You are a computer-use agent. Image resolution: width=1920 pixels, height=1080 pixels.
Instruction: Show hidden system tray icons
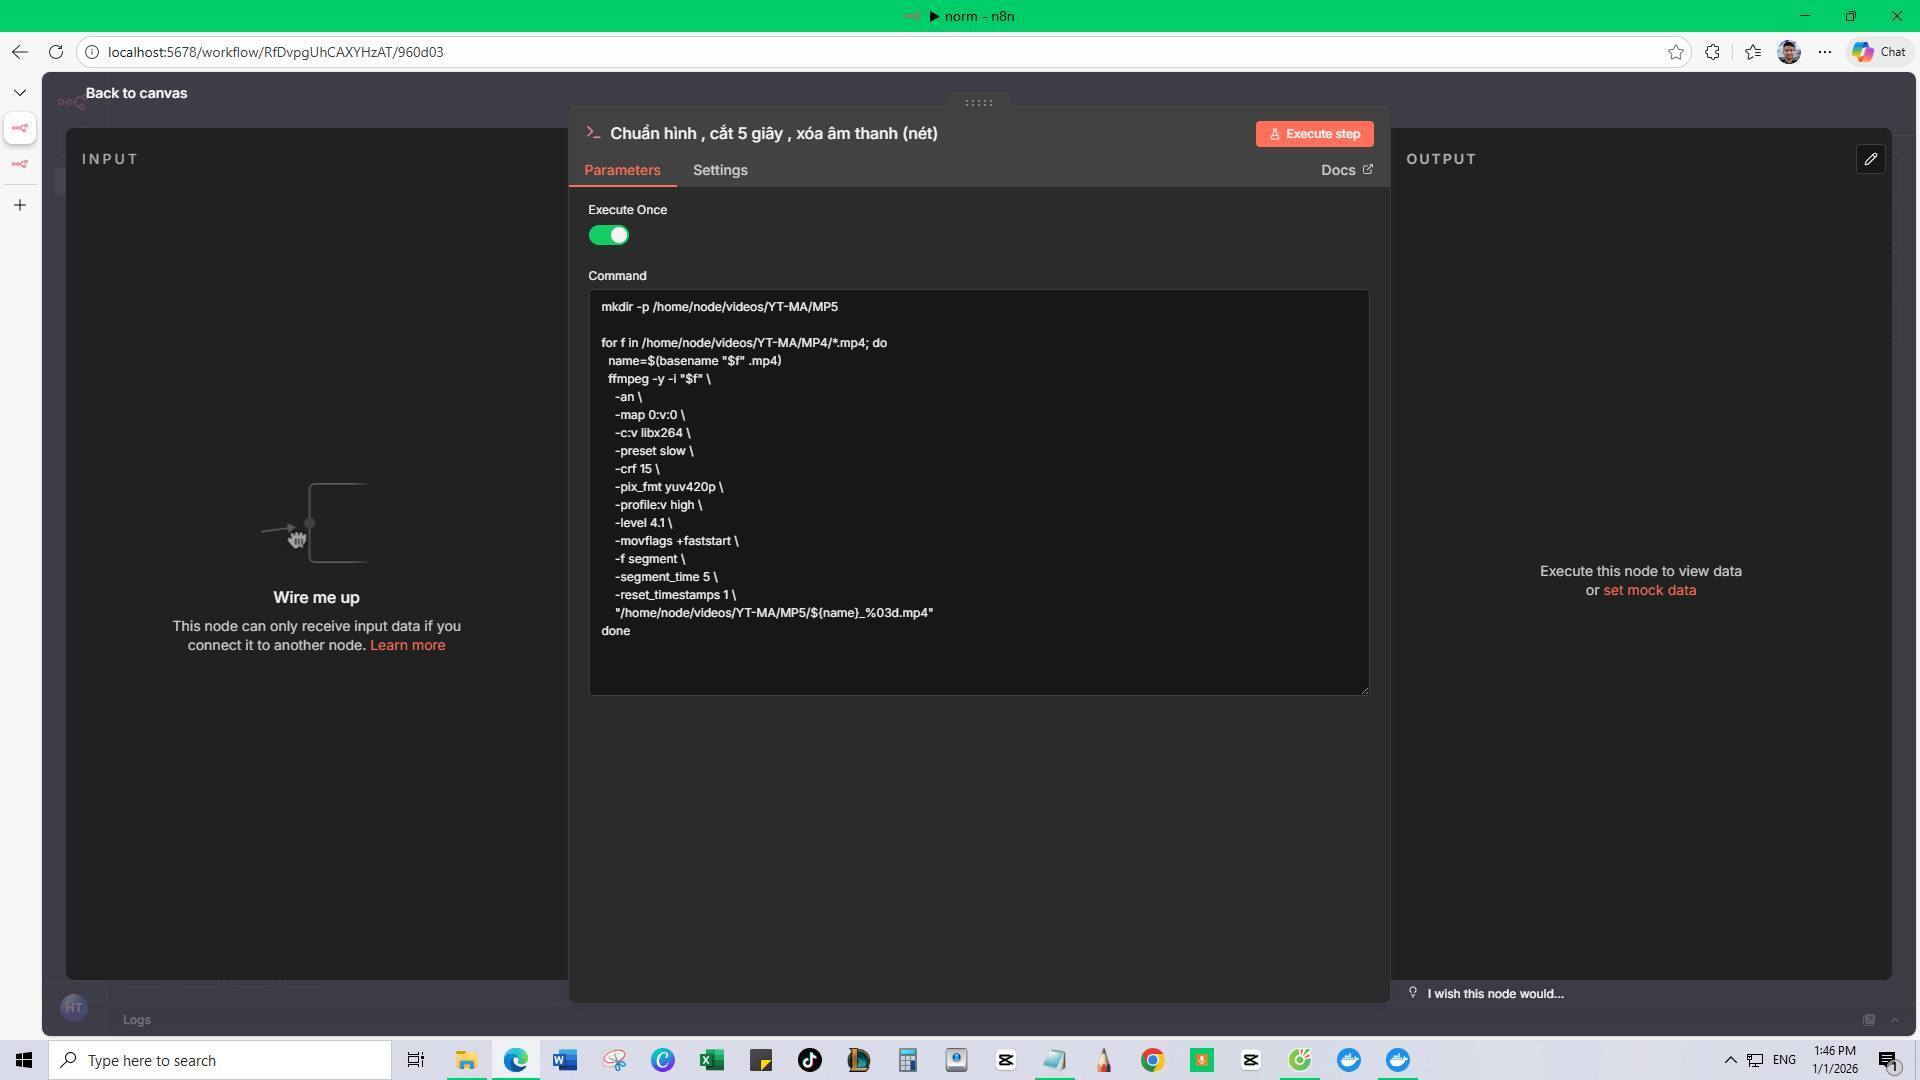[x=1730, y=1060]
